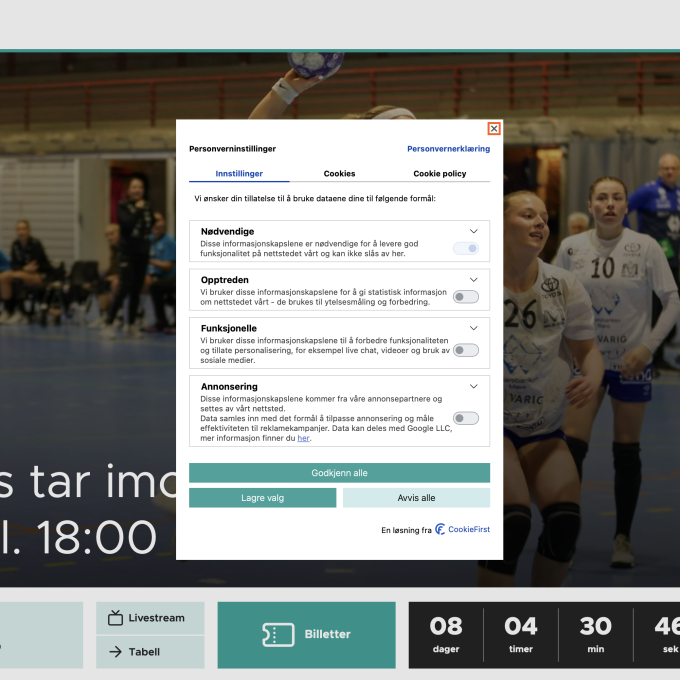Click the Tabell arrow icon
Viewport: 680px width, 680px height.
coord(115,652)
